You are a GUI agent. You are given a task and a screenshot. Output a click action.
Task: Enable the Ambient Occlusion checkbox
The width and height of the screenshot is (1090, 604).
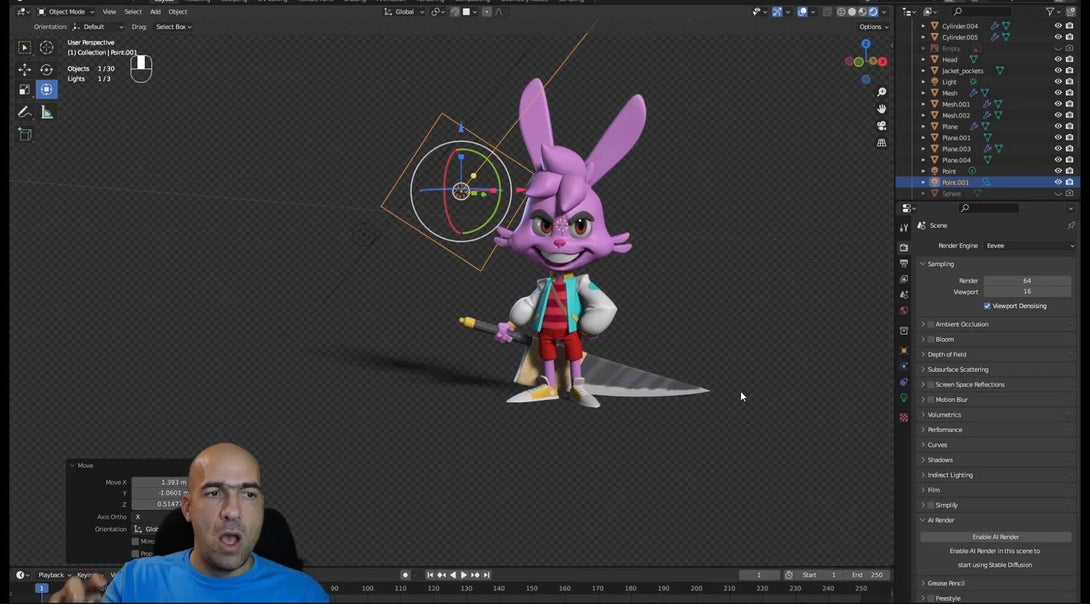coord(931,325)
